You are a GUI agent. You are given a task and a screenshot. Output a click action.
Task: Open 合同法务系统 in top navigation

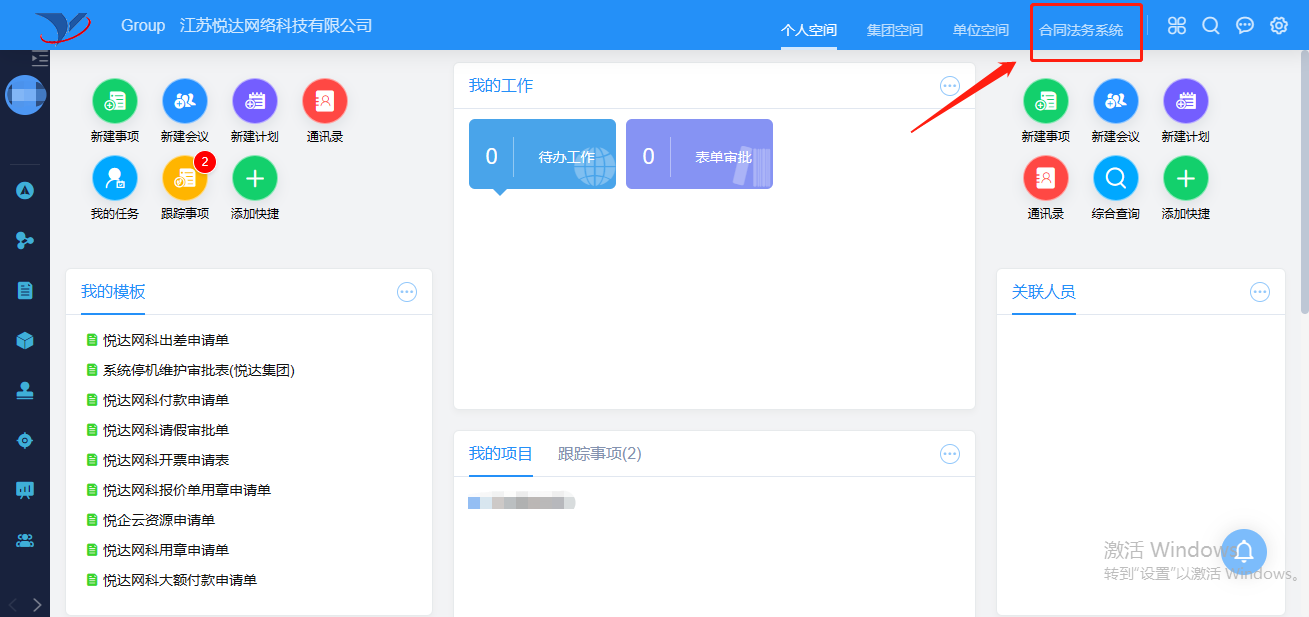[1081, 30]
